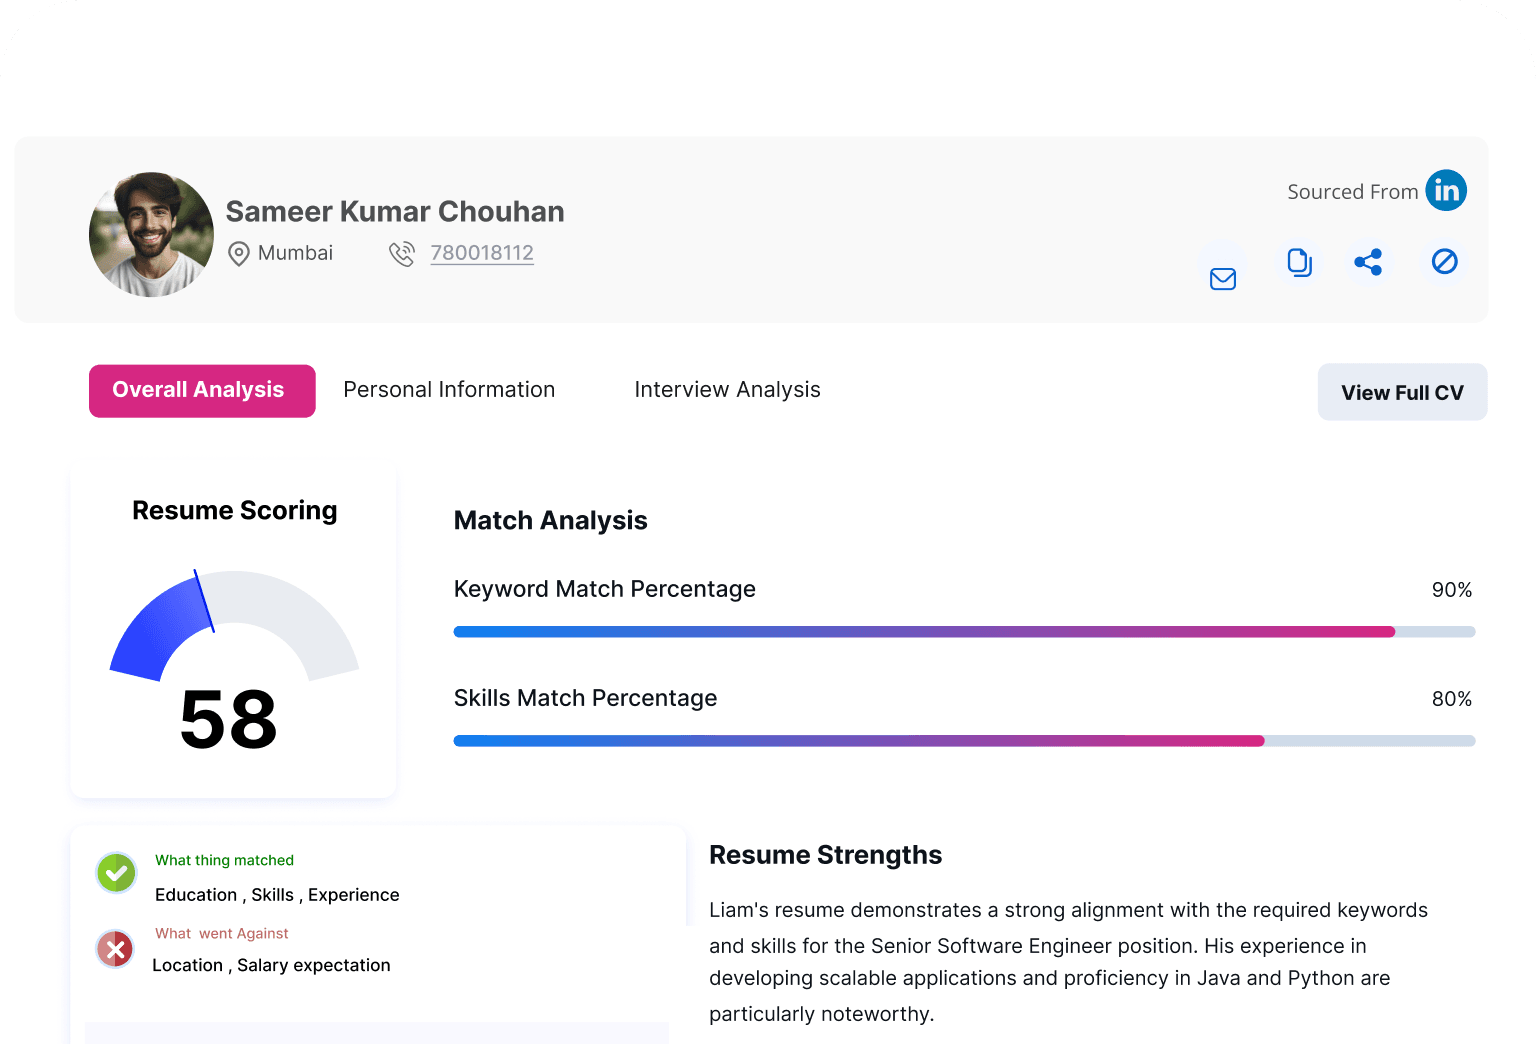Open the LinkedIn sourced-from icon
Image resolution: width=1536 pixels, height=1044 pixels.
click(x=1445, y=190)
